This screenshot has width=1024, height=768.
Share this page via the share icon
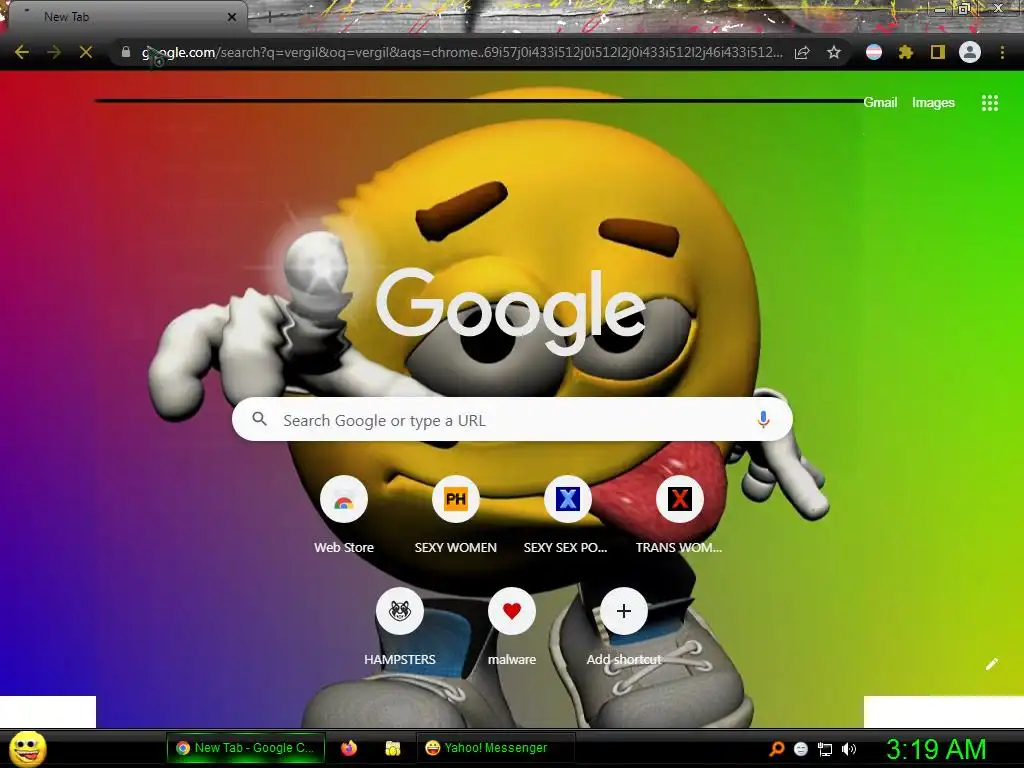click(802, 52)
